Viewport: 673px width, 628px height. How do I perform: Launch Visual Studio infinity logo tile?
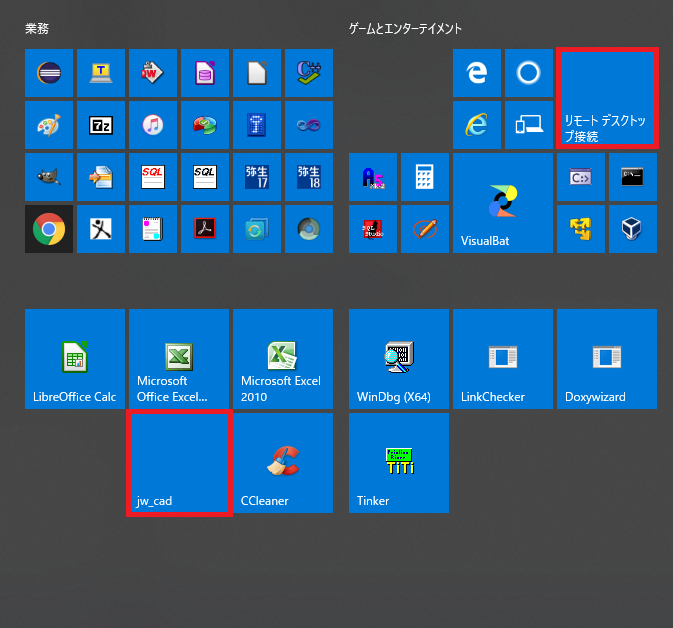click(309, 125)
